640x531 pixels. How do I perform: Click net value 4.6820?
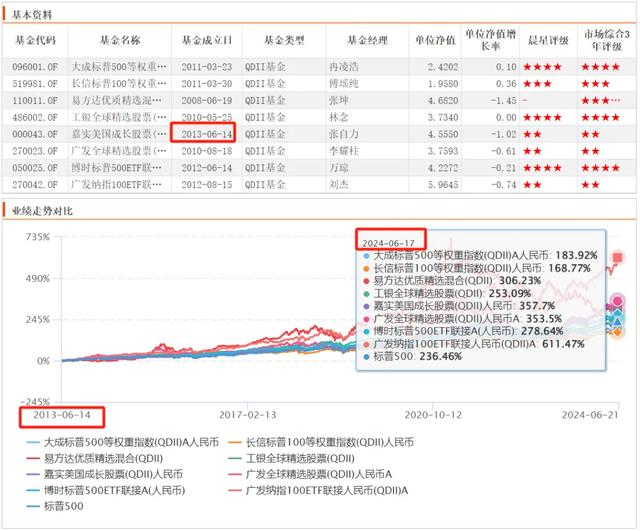click(443, 100)
